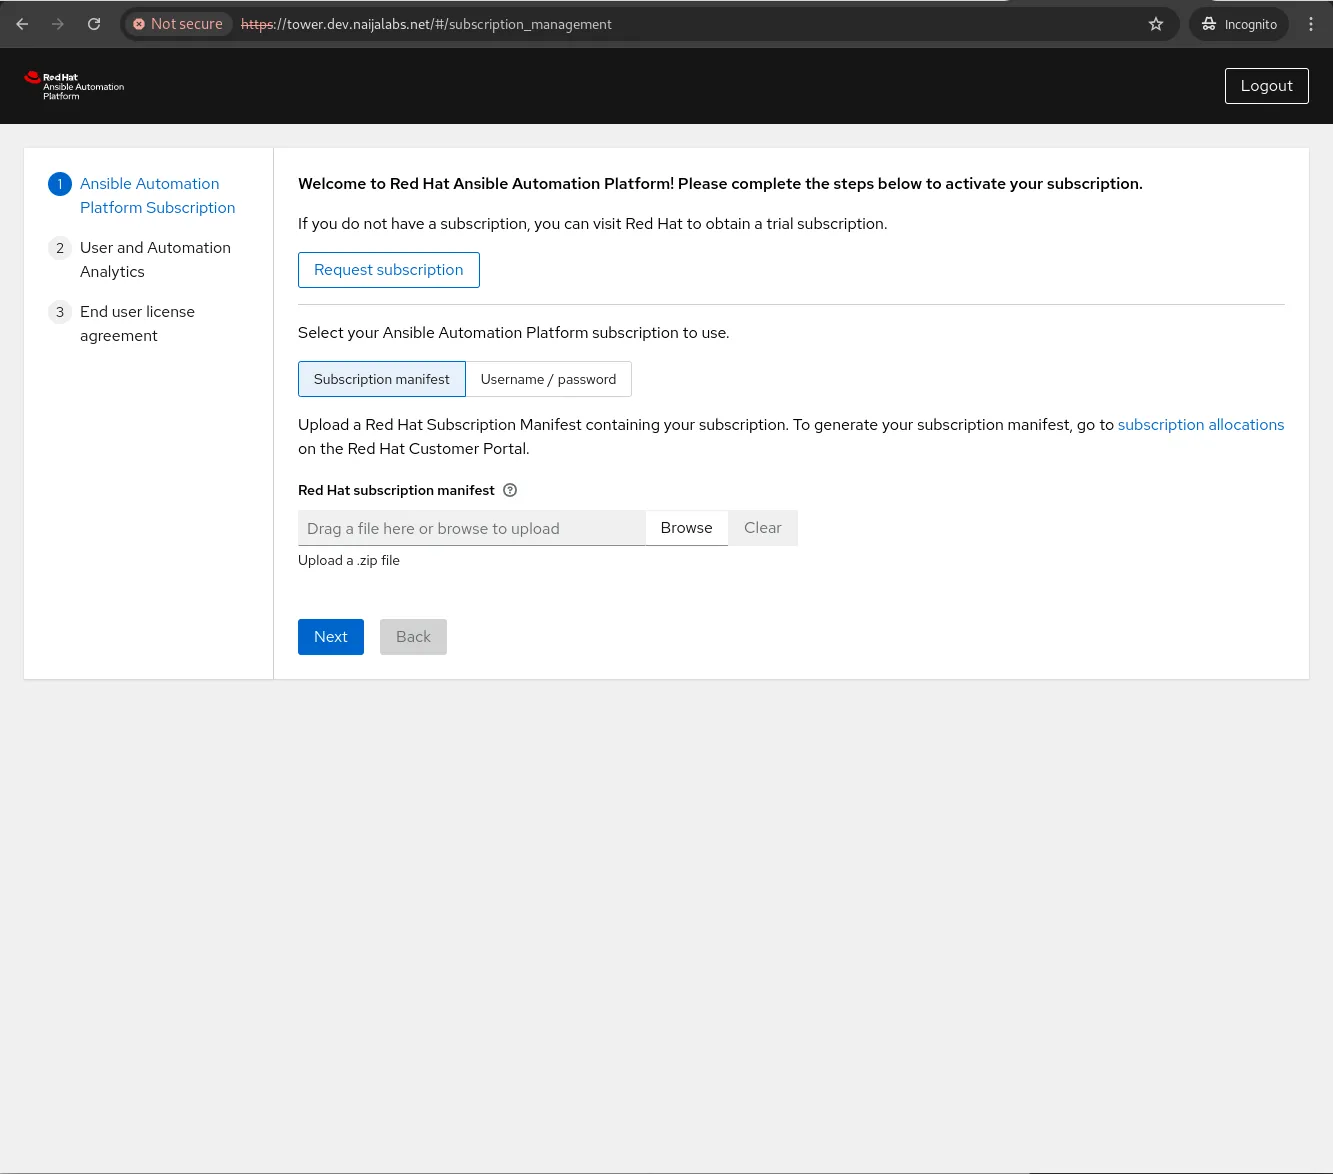Click step 1 number circle

[60, 184]
